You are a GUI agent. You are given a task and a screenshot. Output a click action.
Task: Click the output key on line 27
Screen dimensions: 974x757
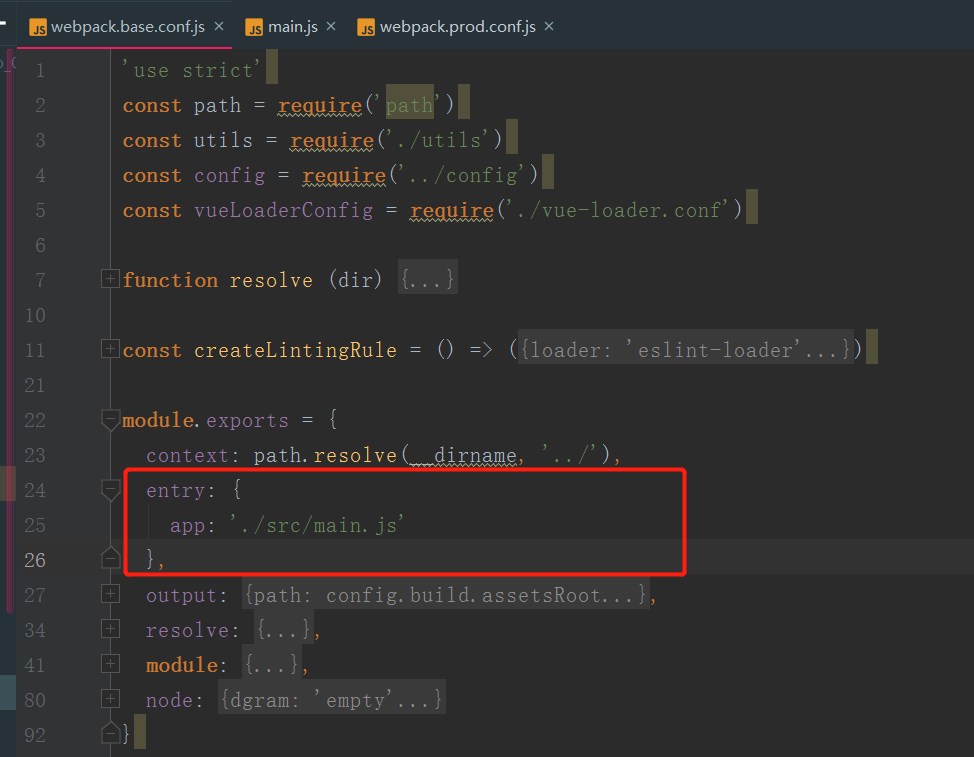pyautogui.click(x=181, y=595)
